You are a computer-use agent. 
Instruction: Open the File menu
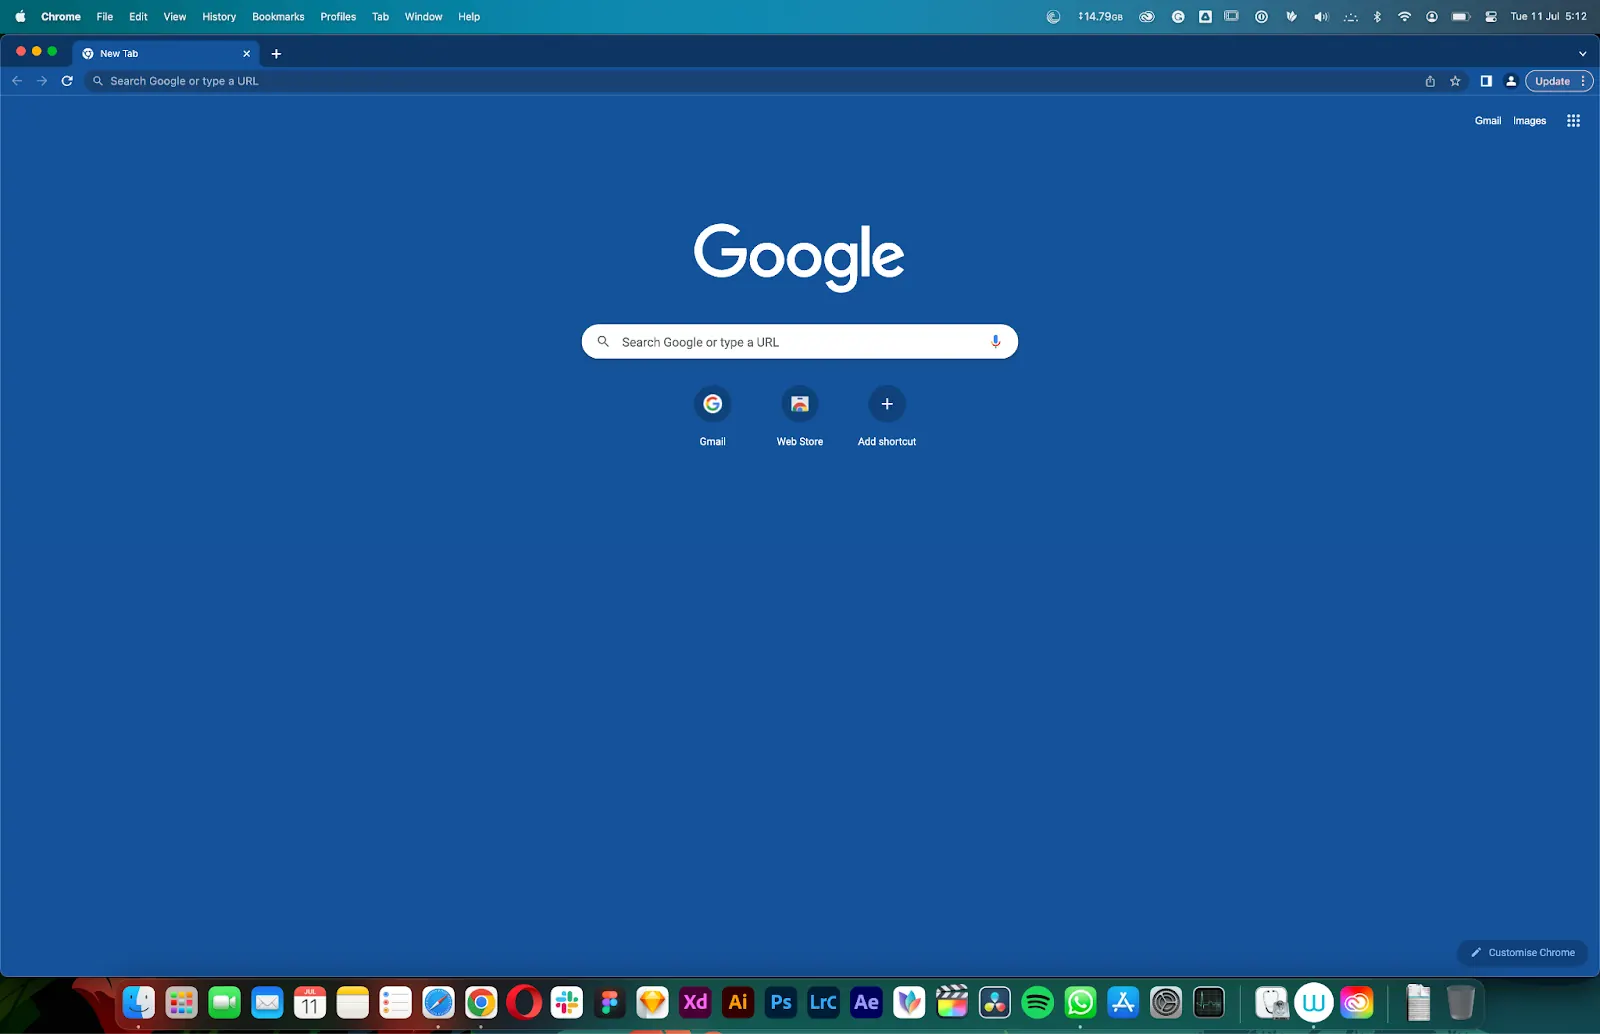105,17
